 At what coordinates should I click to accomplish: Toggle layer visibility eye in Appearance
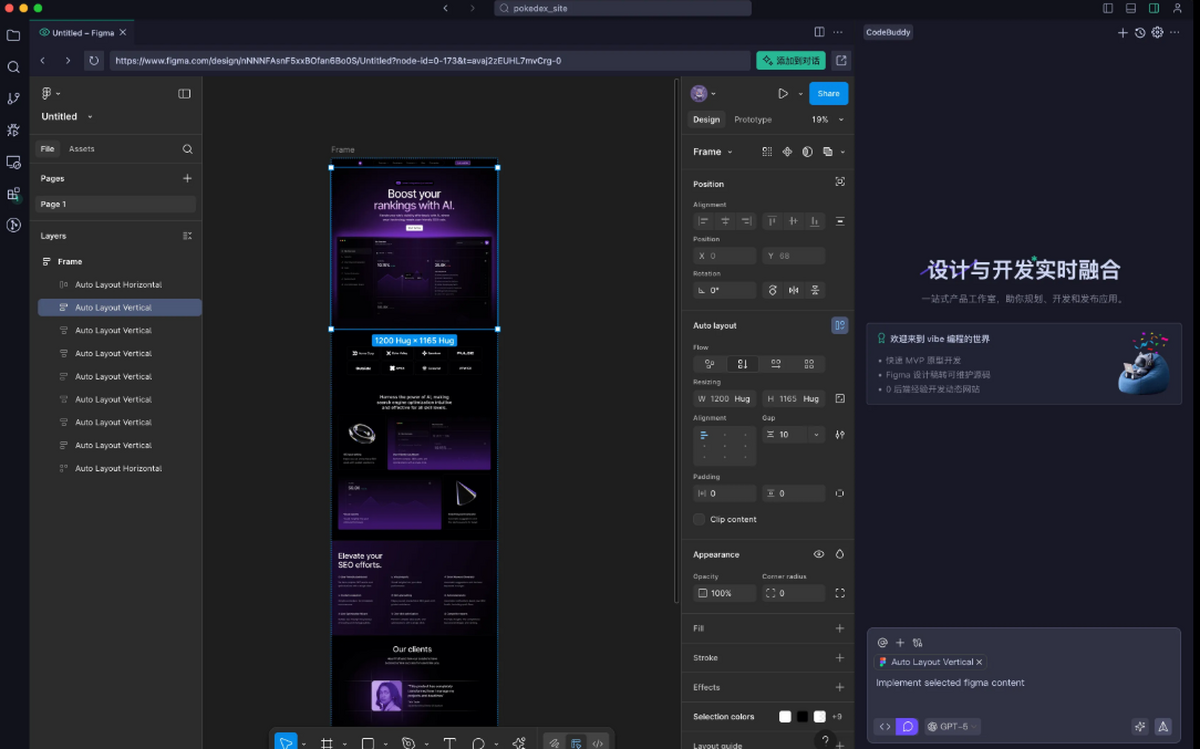tap(819, 554)
